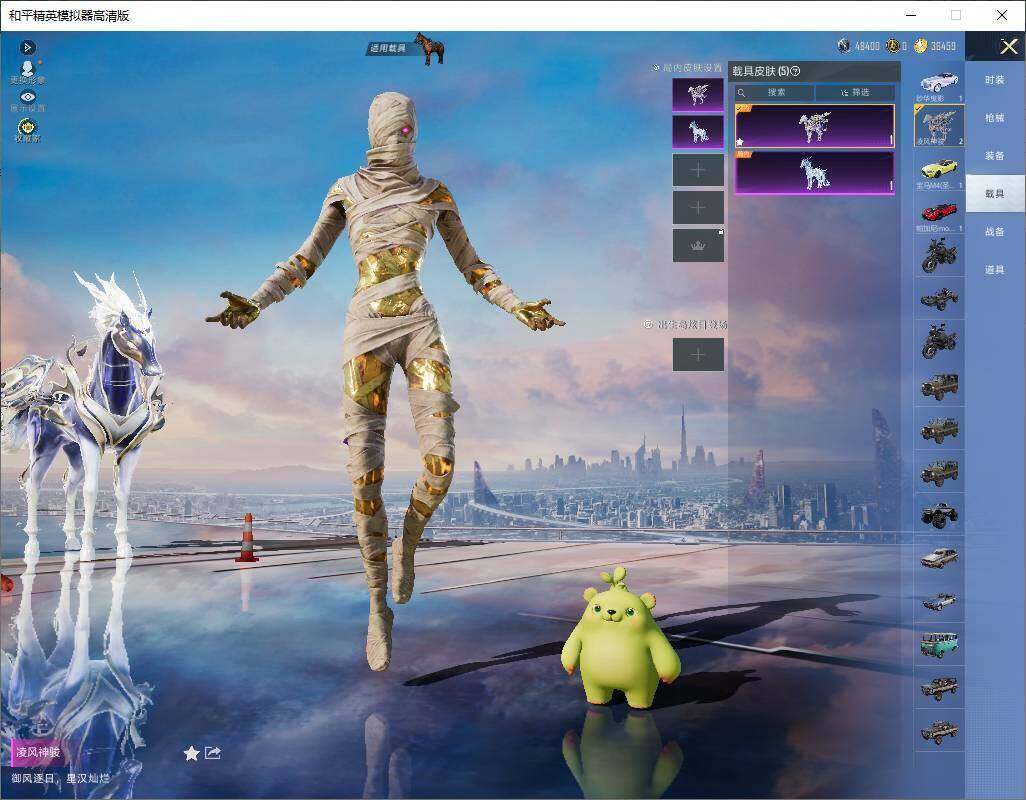Screen dimensions: 1026x800
Task: Open the 战备 tab
Action: click(995, 232)
